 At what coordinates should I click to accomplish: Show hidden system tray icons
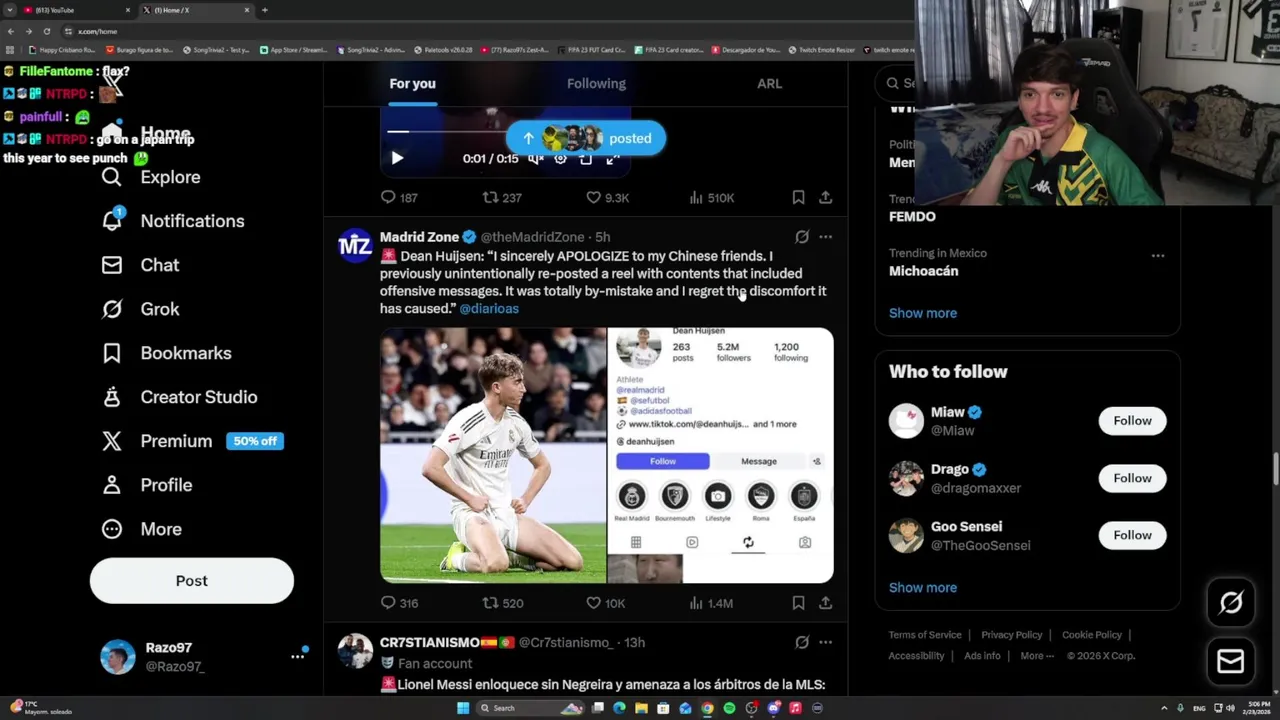point(1164,708)
